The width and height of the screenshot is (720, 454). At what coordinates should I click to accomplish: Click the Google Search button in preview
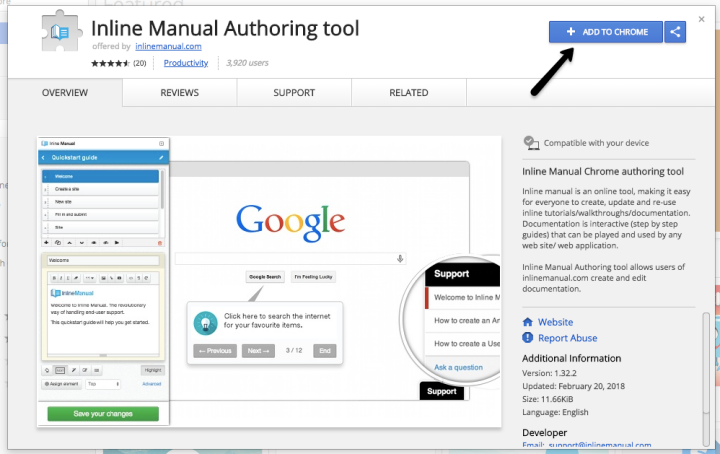pyautogui.click(x=265, y=277)
